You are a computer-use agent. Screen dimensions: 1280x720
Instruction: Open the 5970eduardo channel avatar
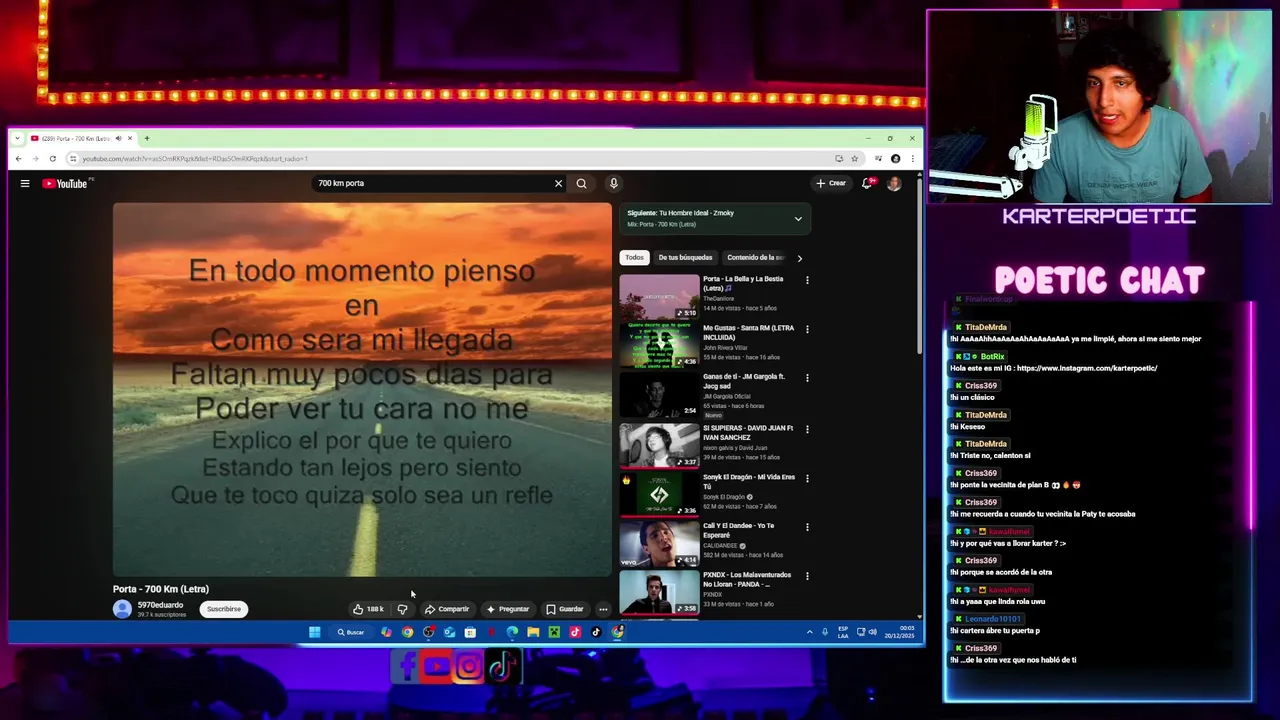click(x=122, y=609)
